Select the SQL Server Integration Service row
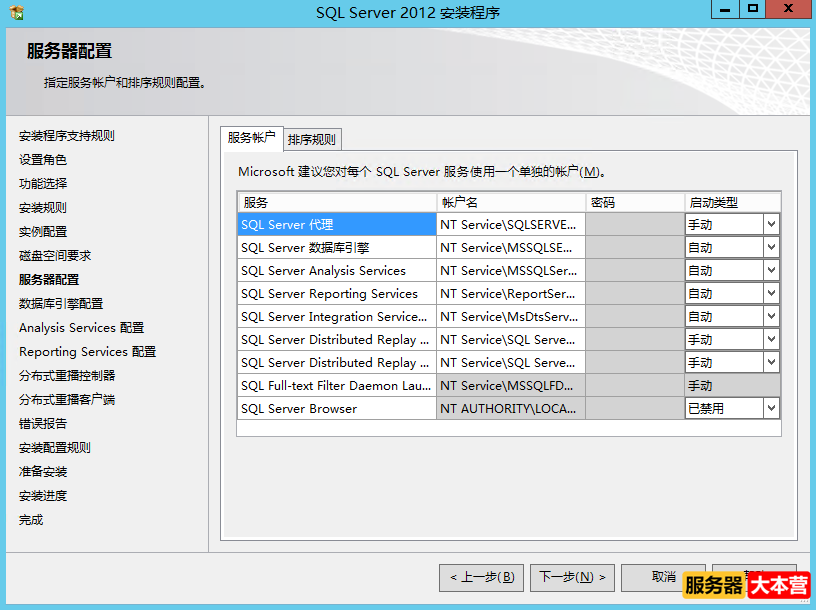 click(337, 316)
